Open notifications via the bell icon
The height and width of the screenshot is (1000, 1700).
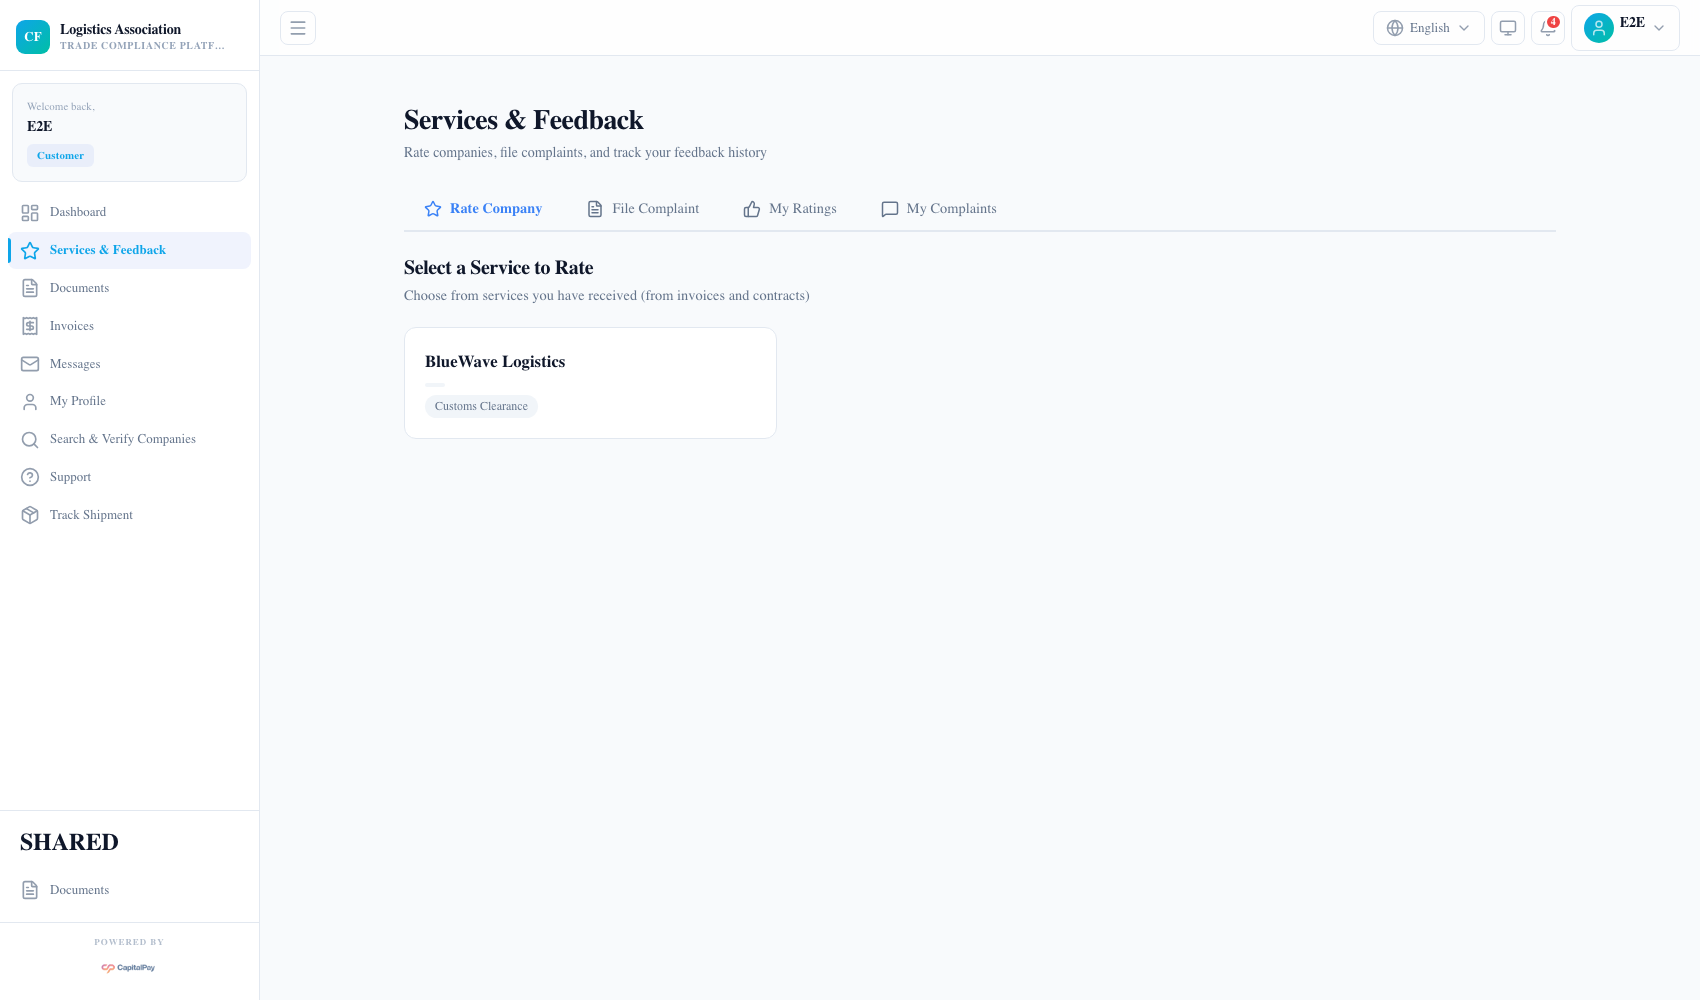pyautogui.click(x=1546, y=28)
